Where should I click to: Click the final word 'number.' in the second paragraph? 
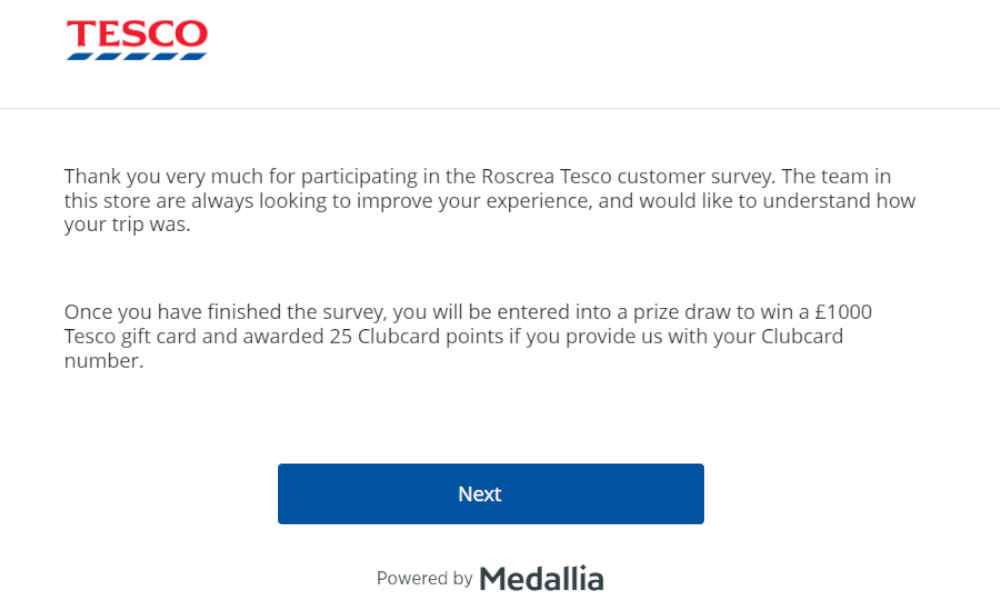click(x=104, y=361)
